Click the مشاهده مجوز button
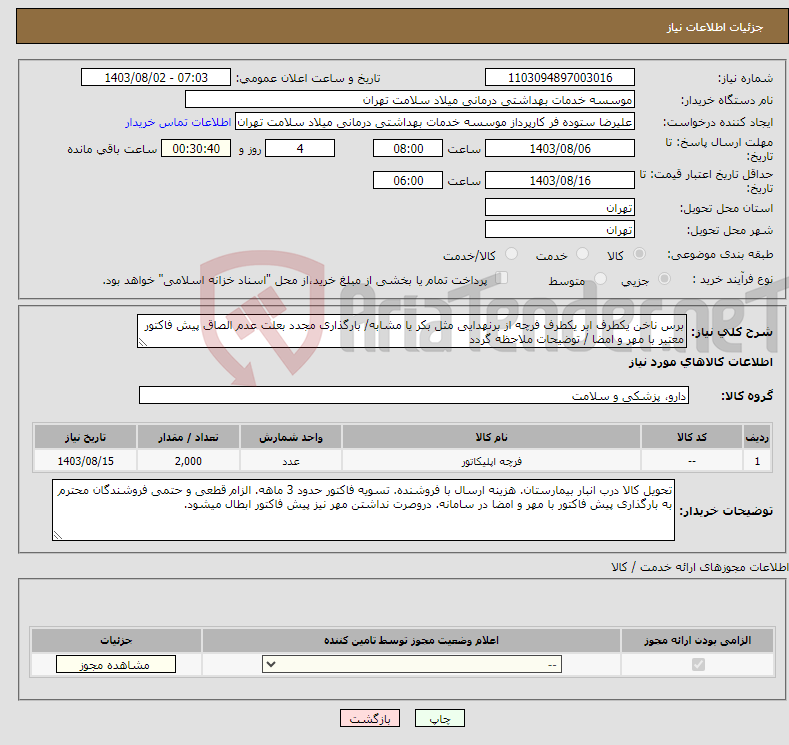The height and width of the screenshot is (745, 789). point(116,665)
